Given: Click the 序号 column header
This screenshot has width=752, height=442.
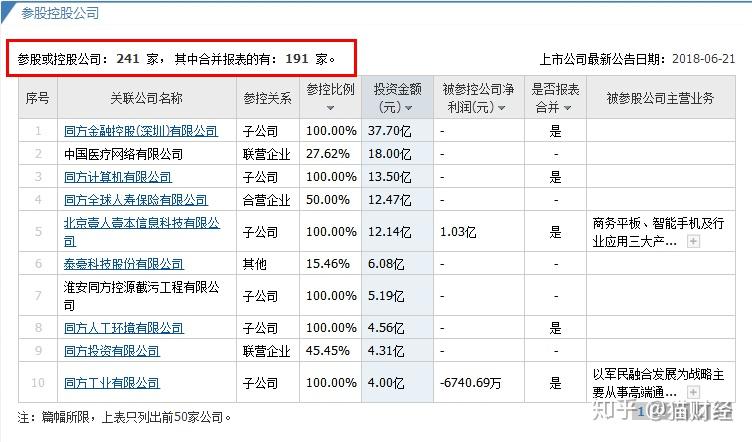Looking at the screenshot, I should [x=37, y=98].
